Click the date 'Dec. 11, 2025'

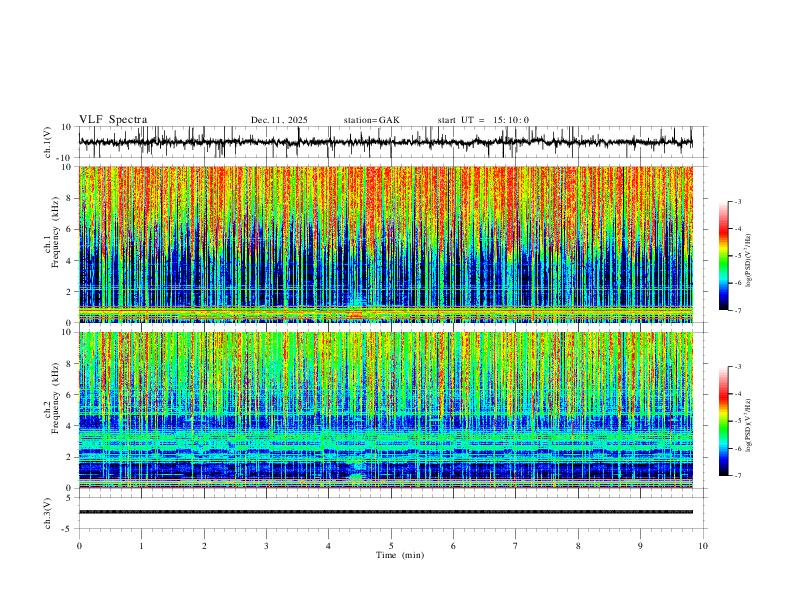279,120
